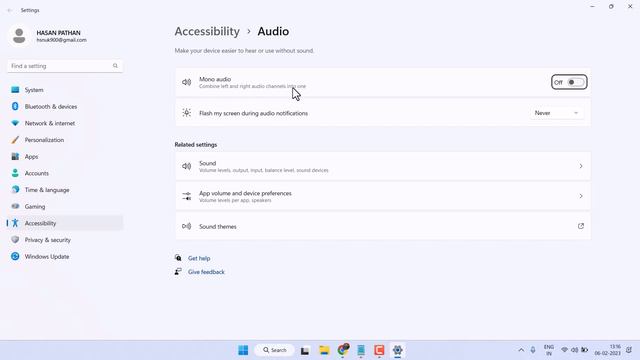The width and height of the screenshot is (640, 360).
Task: Open Privacy & security settings
Action: (x=65, y=240)
